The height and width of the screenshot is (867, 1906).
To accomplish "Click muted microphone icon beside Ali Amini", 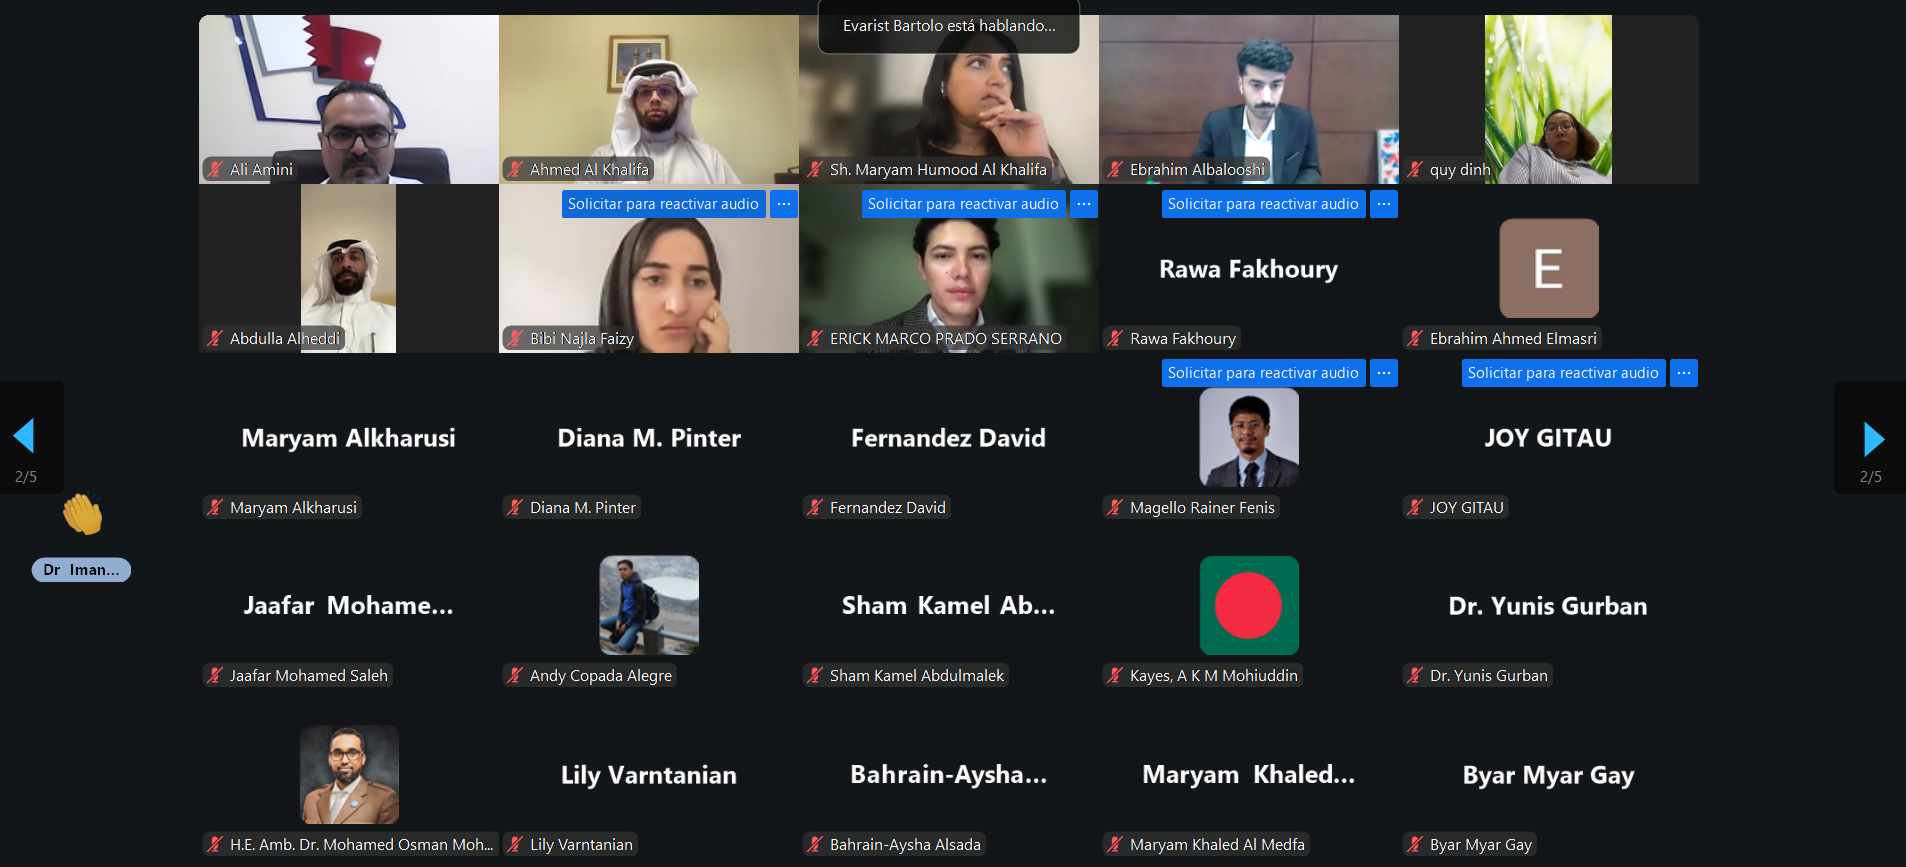I will 215,169.
